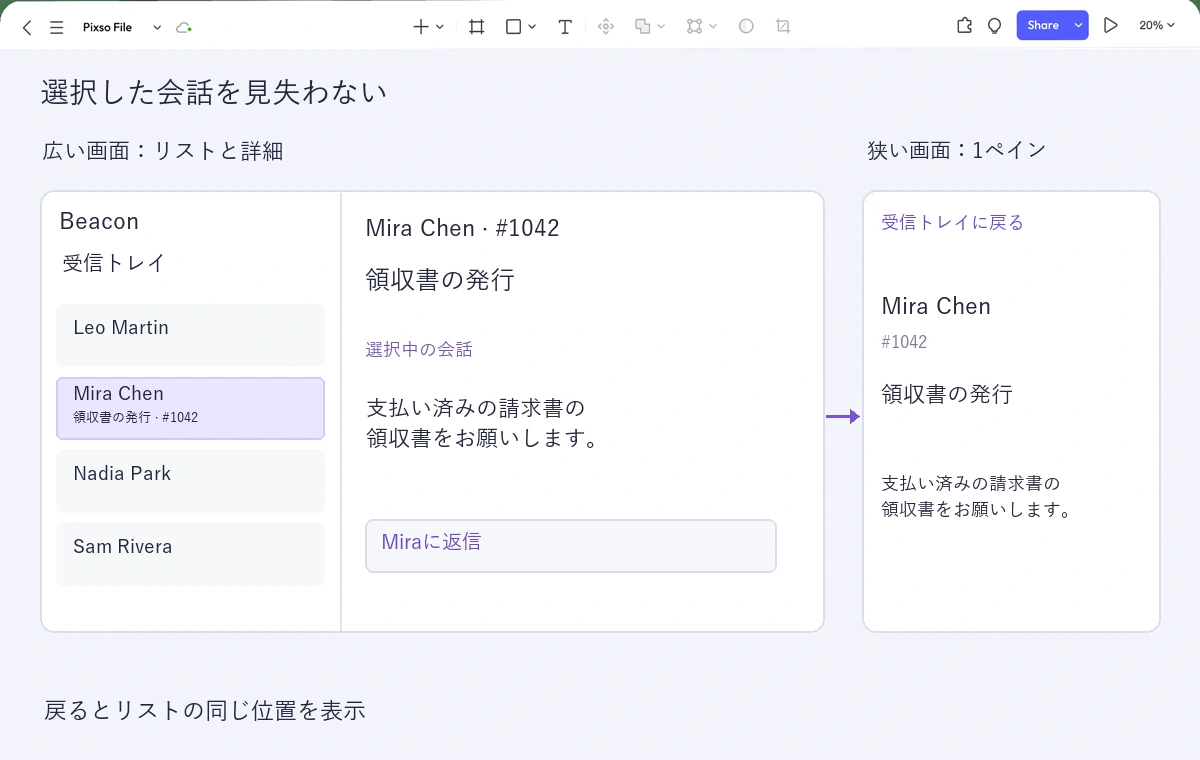Expand the Pixso File name dropdown
This screenshot has width=1200, height=760.
157,28
